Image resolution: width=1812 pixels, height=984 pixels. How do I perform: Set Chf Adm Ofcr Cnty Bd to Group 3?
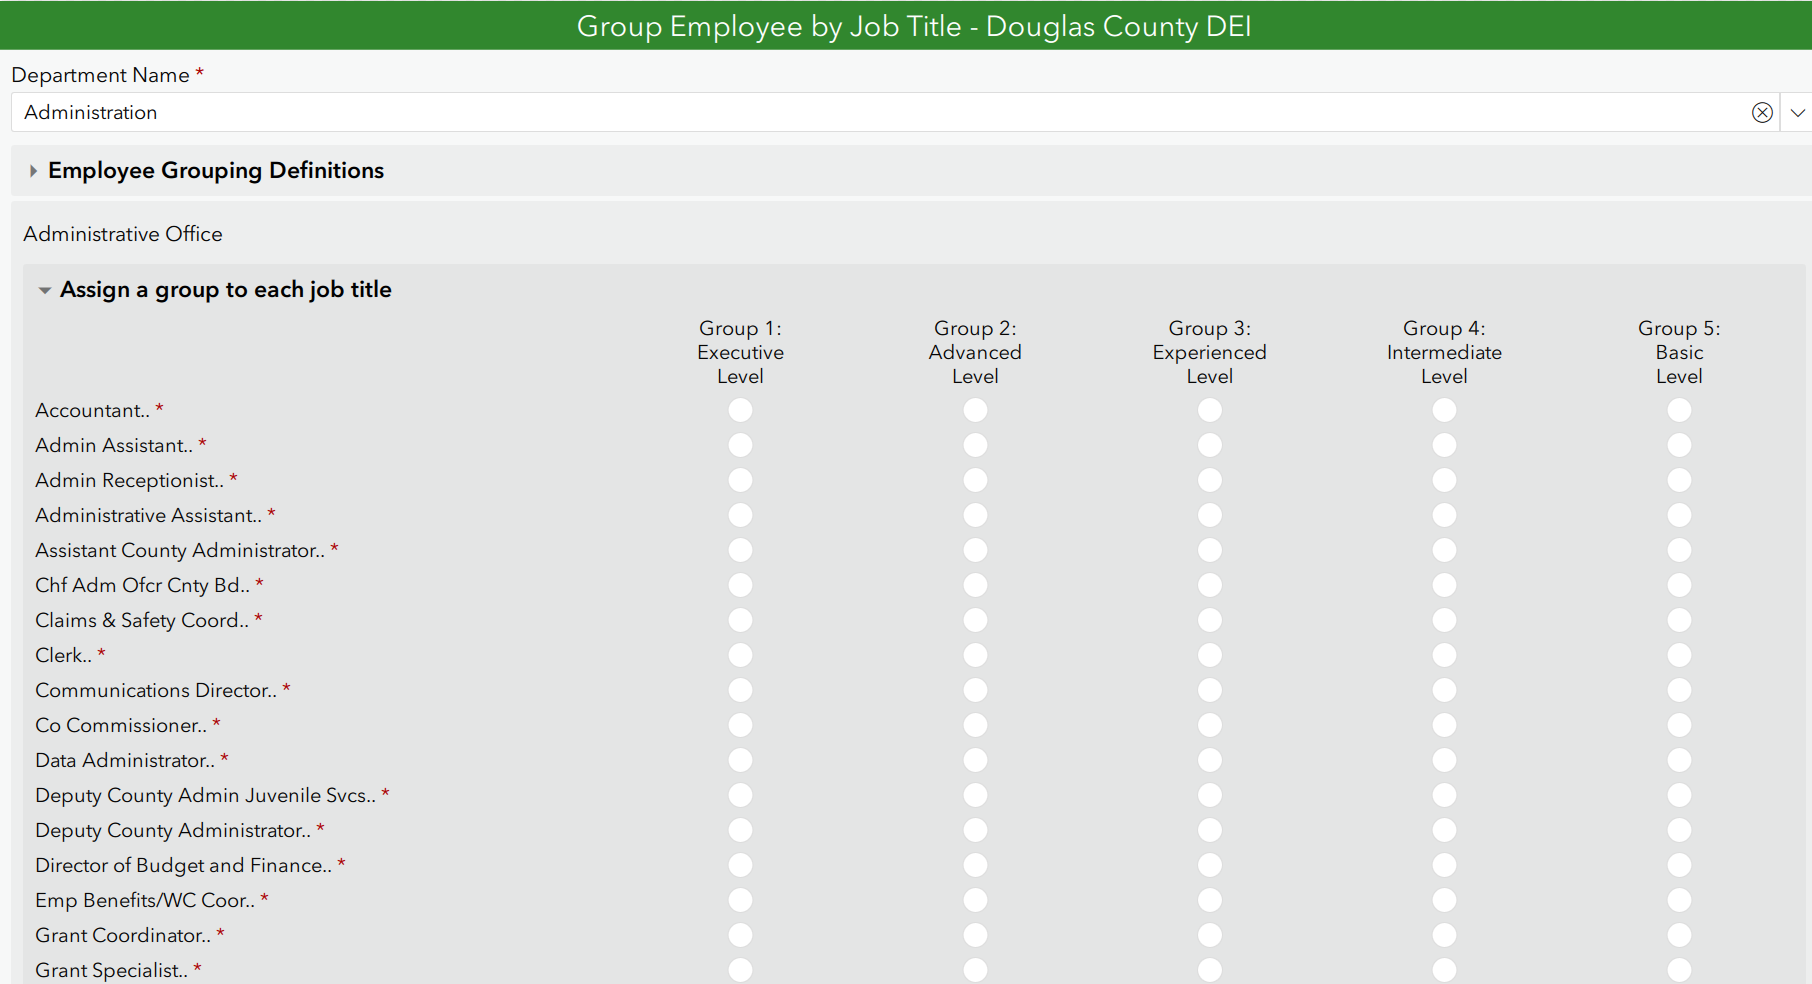click(x=1210, y=585)
